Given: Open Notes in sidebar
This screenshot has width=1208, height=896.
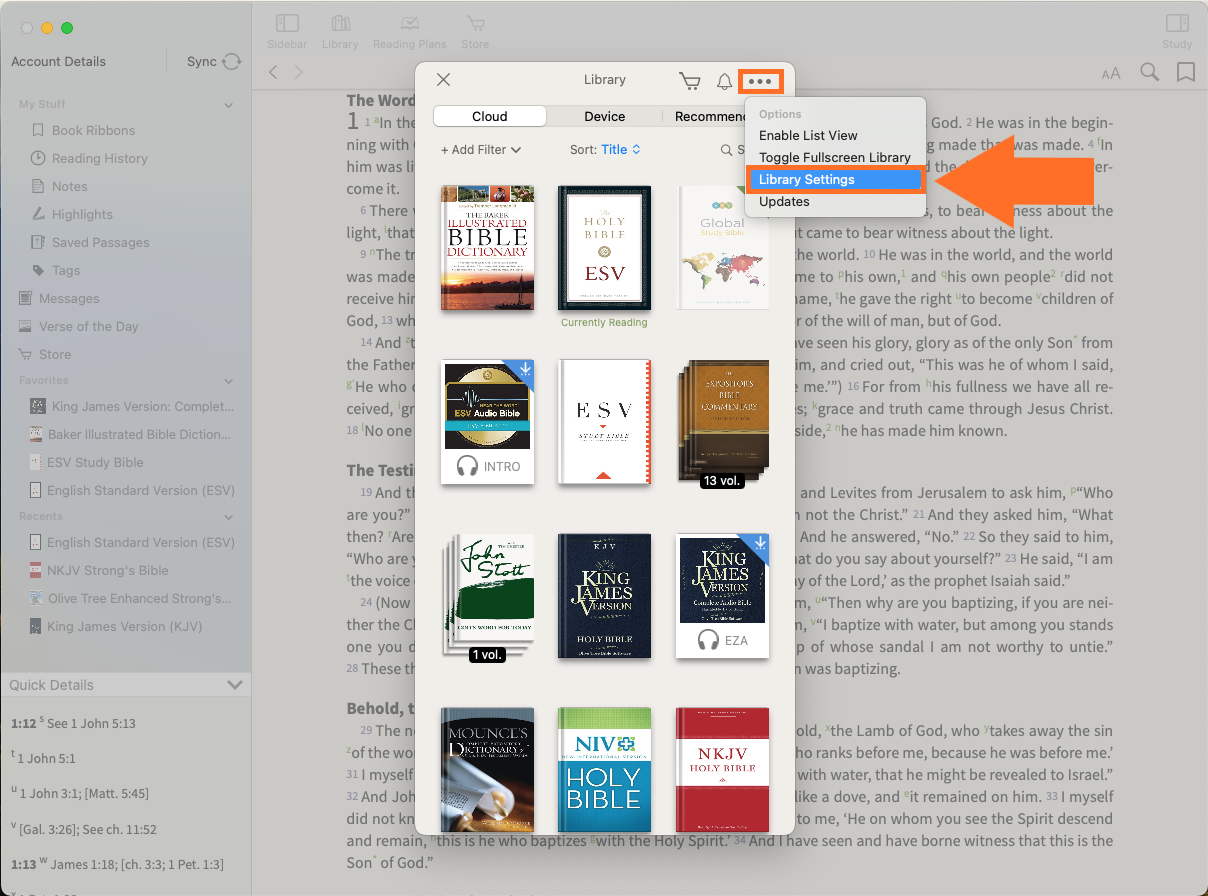Looking at the screenshot, I should coord(69,186).
